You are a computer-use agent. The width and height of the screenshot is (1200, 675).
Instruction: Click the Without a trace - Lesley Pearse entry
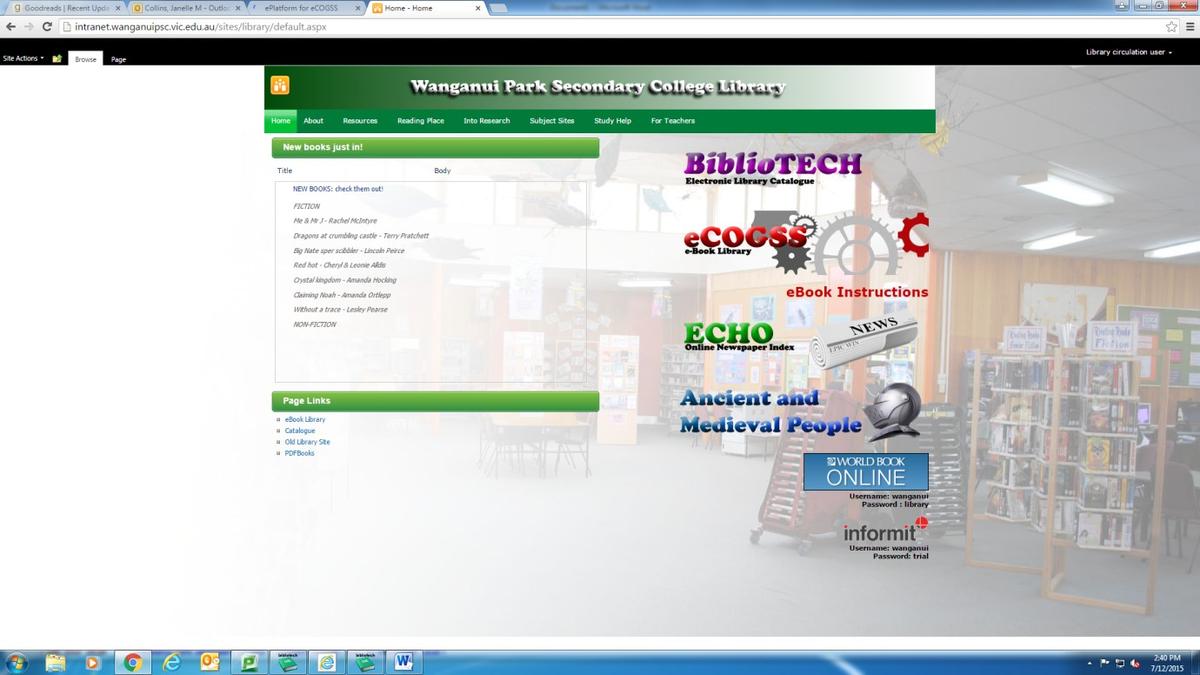340,310
